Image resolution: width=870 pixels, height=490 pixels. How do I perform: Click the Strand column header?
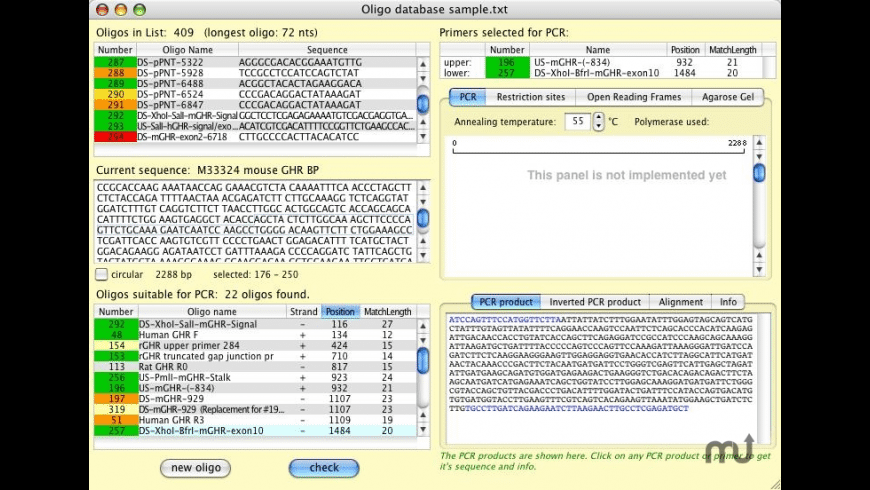click(x=304, y=312)
